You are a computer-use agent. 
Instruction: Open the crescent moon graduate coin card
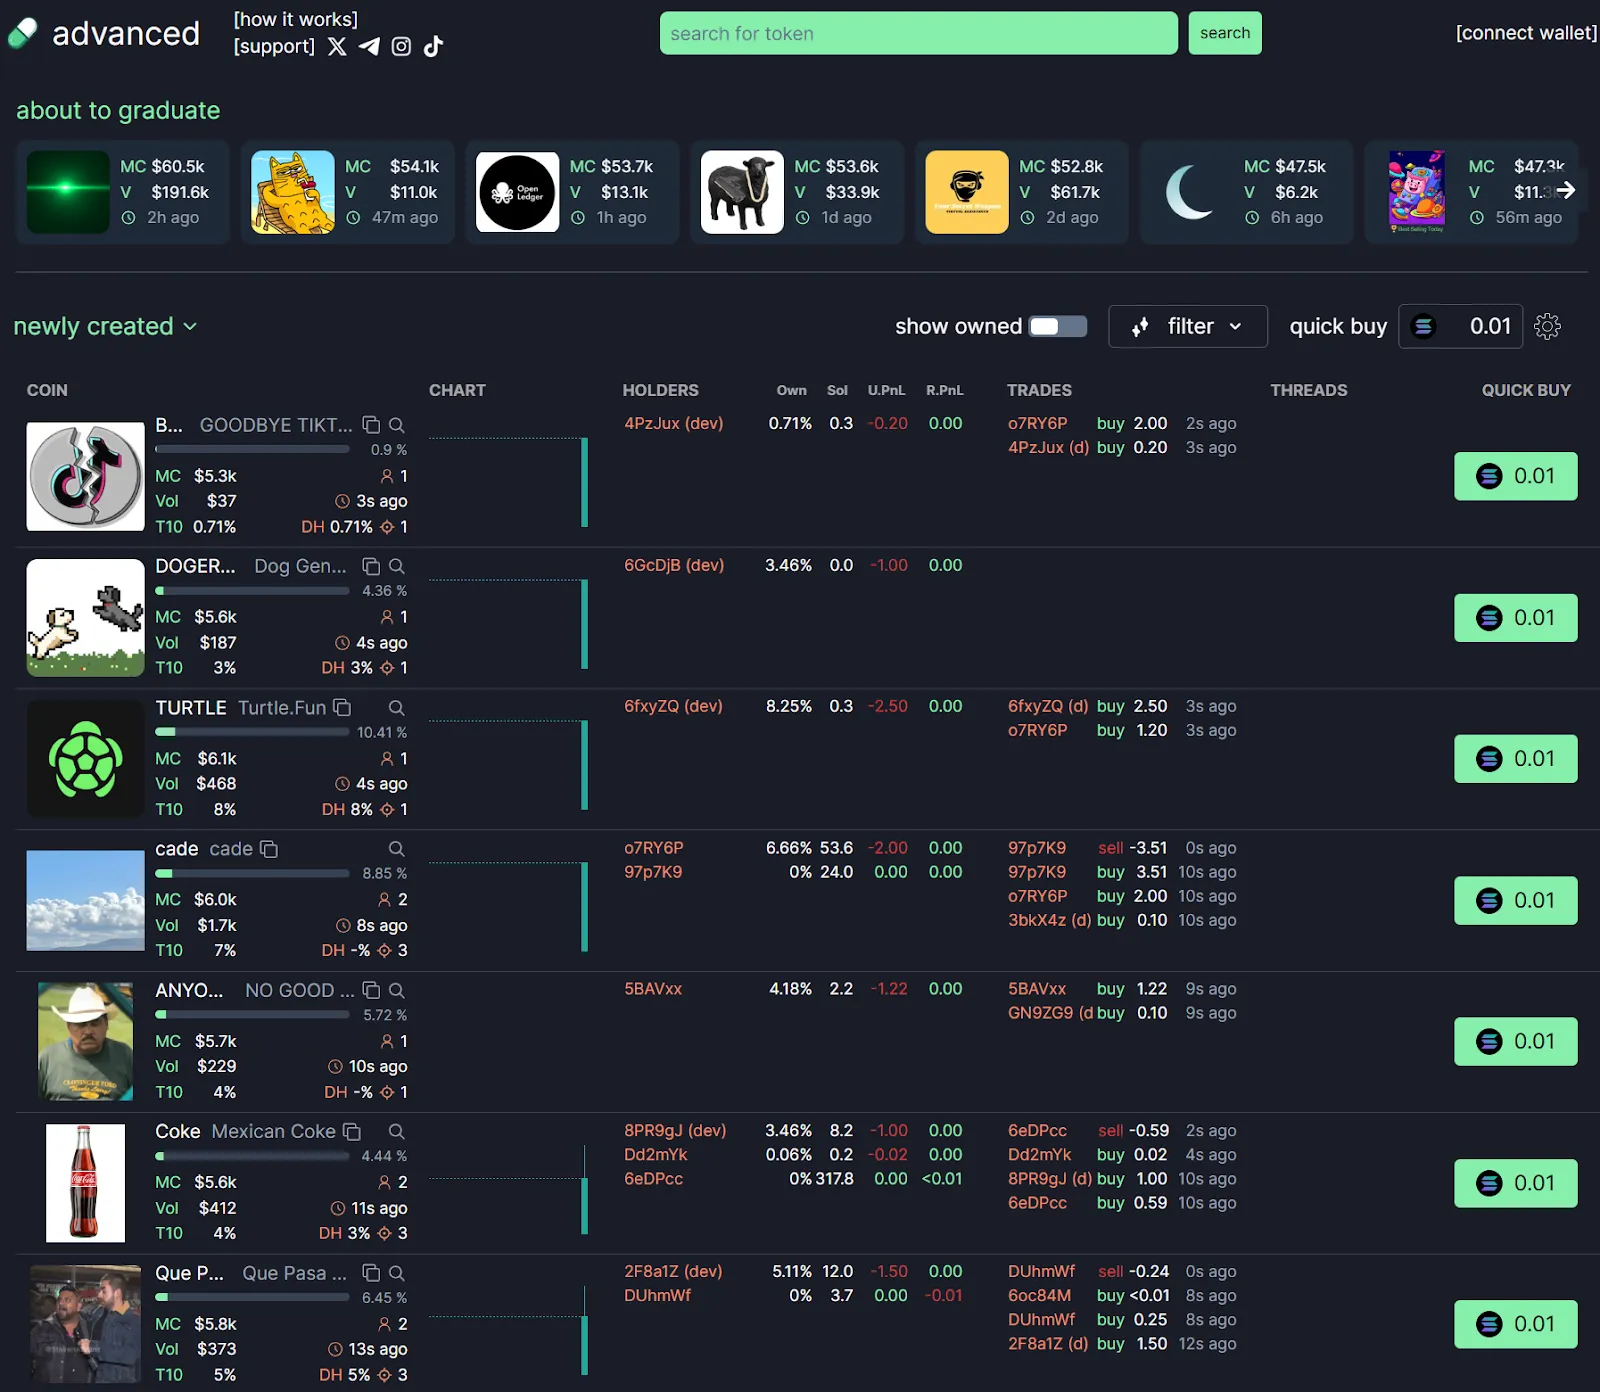pos(1246,192)
